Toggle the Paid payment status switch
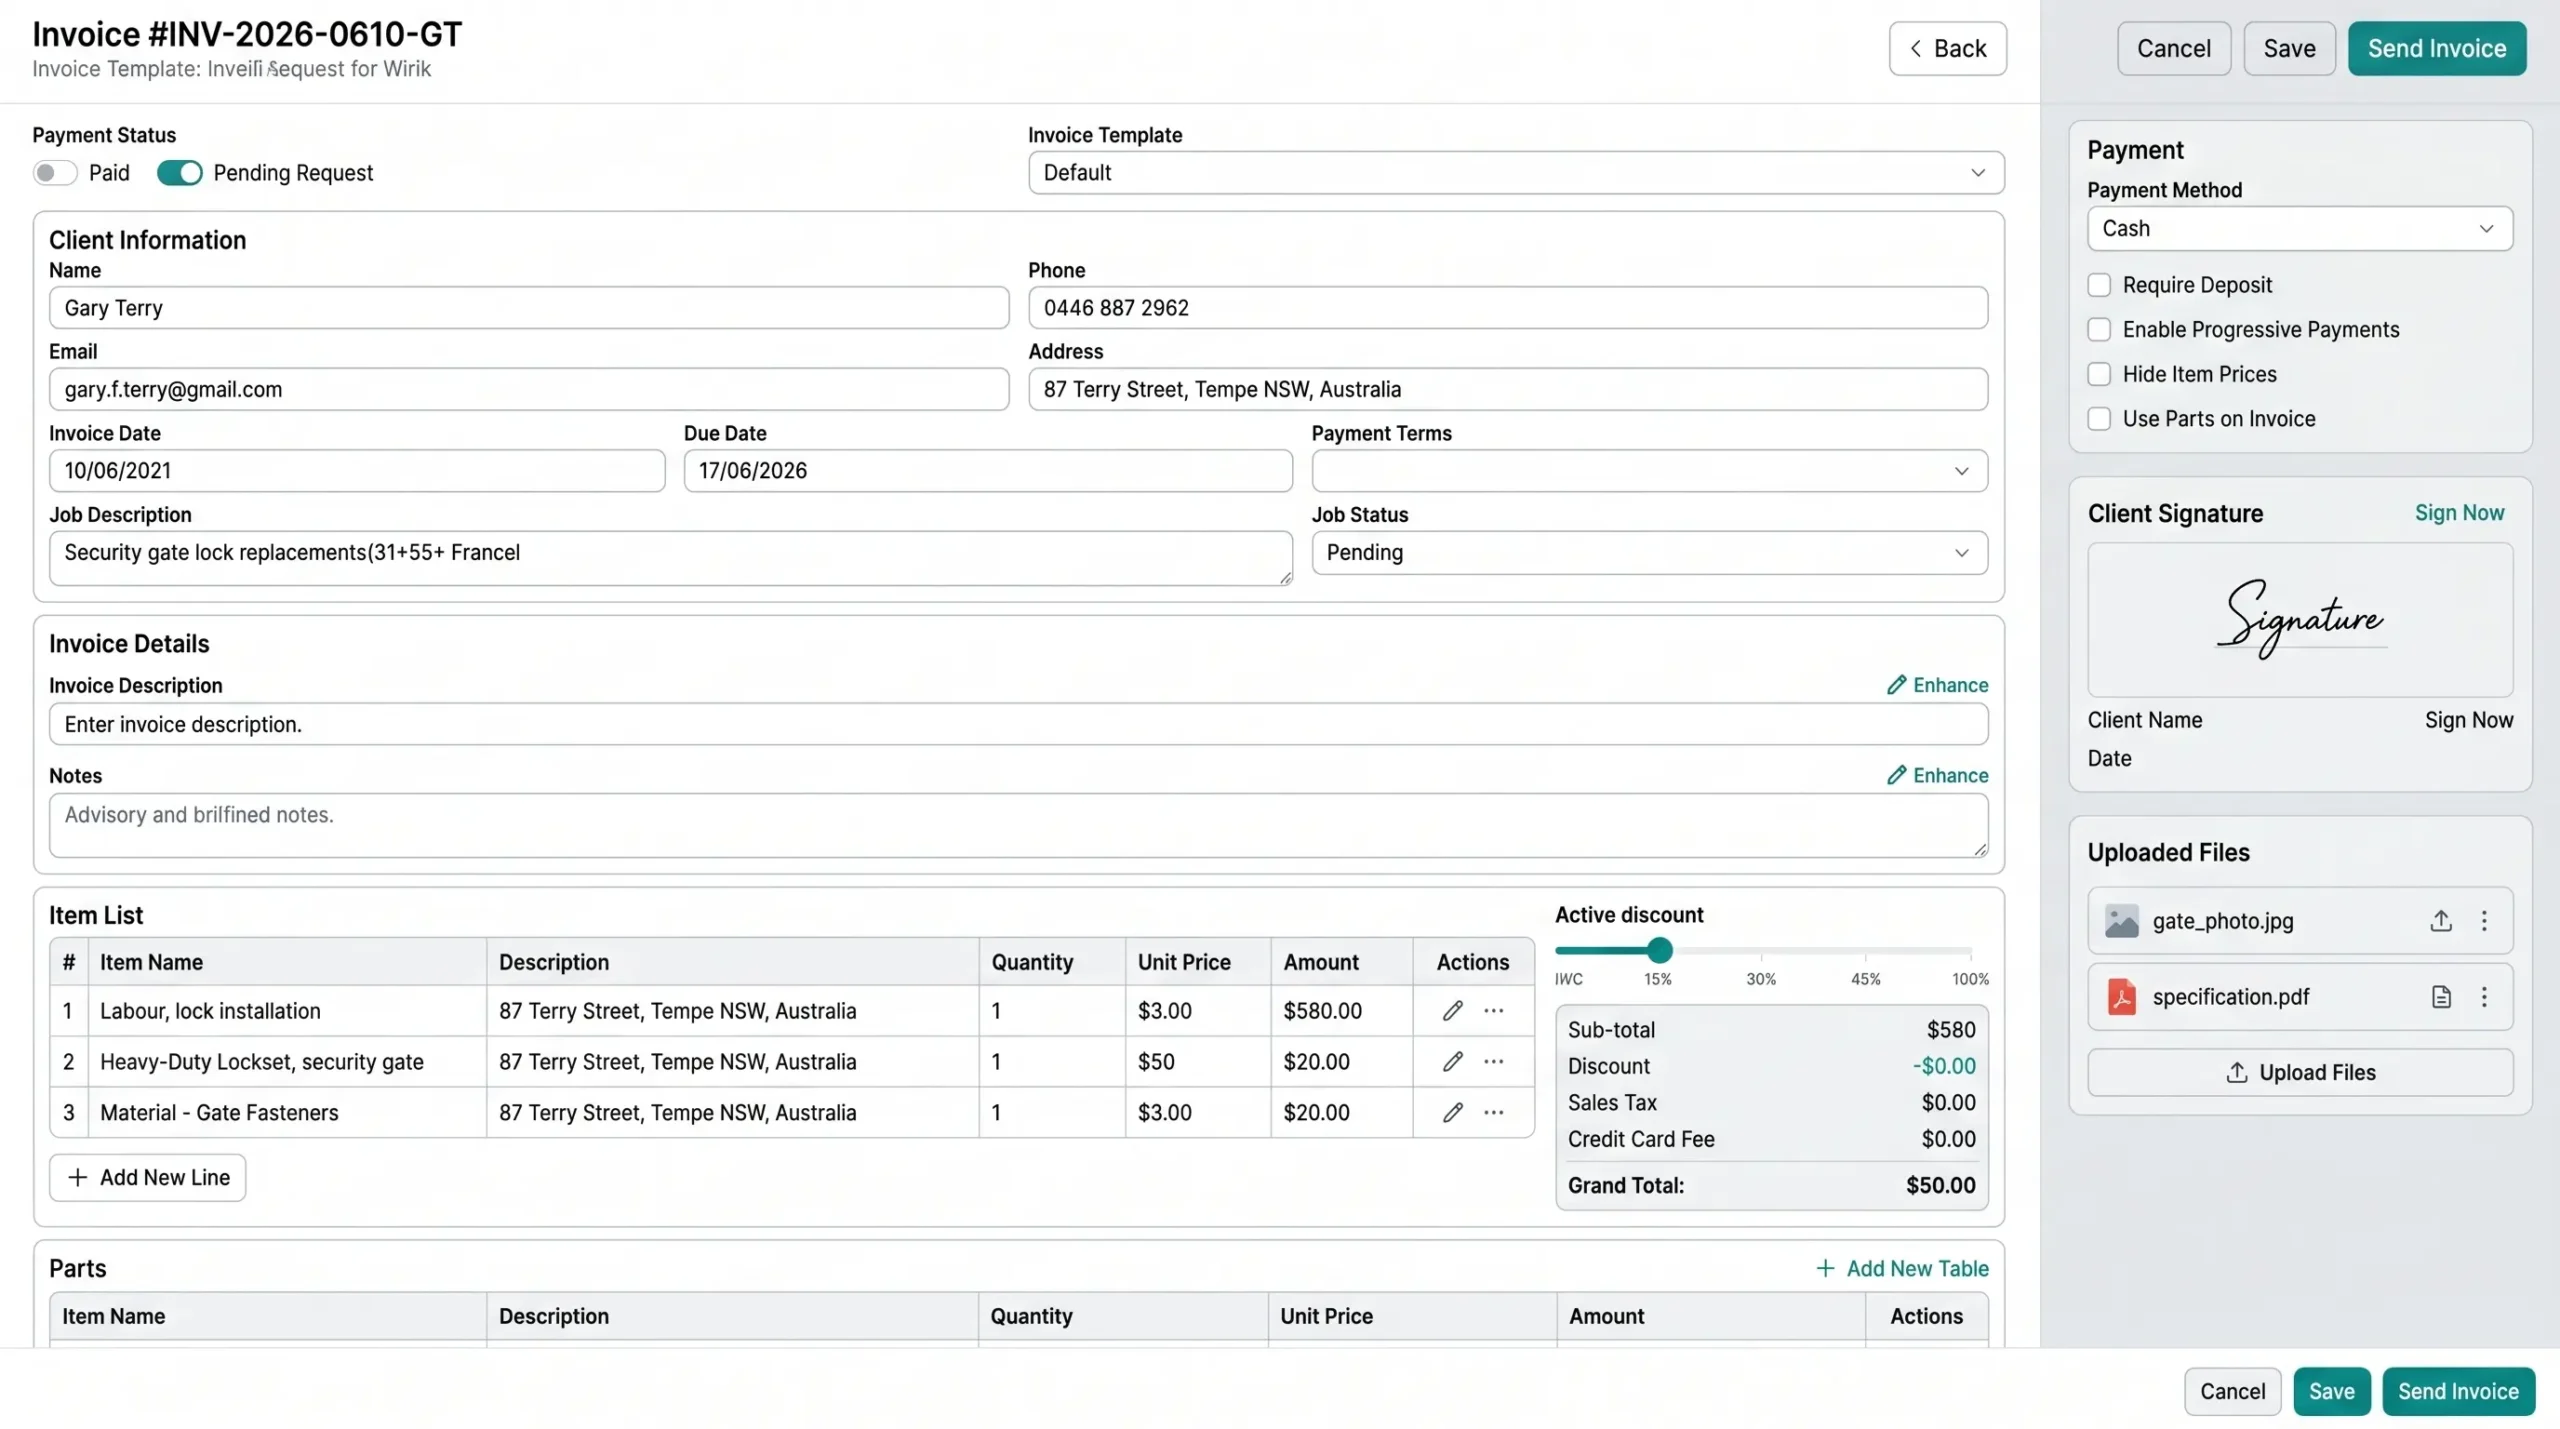Screen dimensions: 2560x1429 click(x=55, y=173)
